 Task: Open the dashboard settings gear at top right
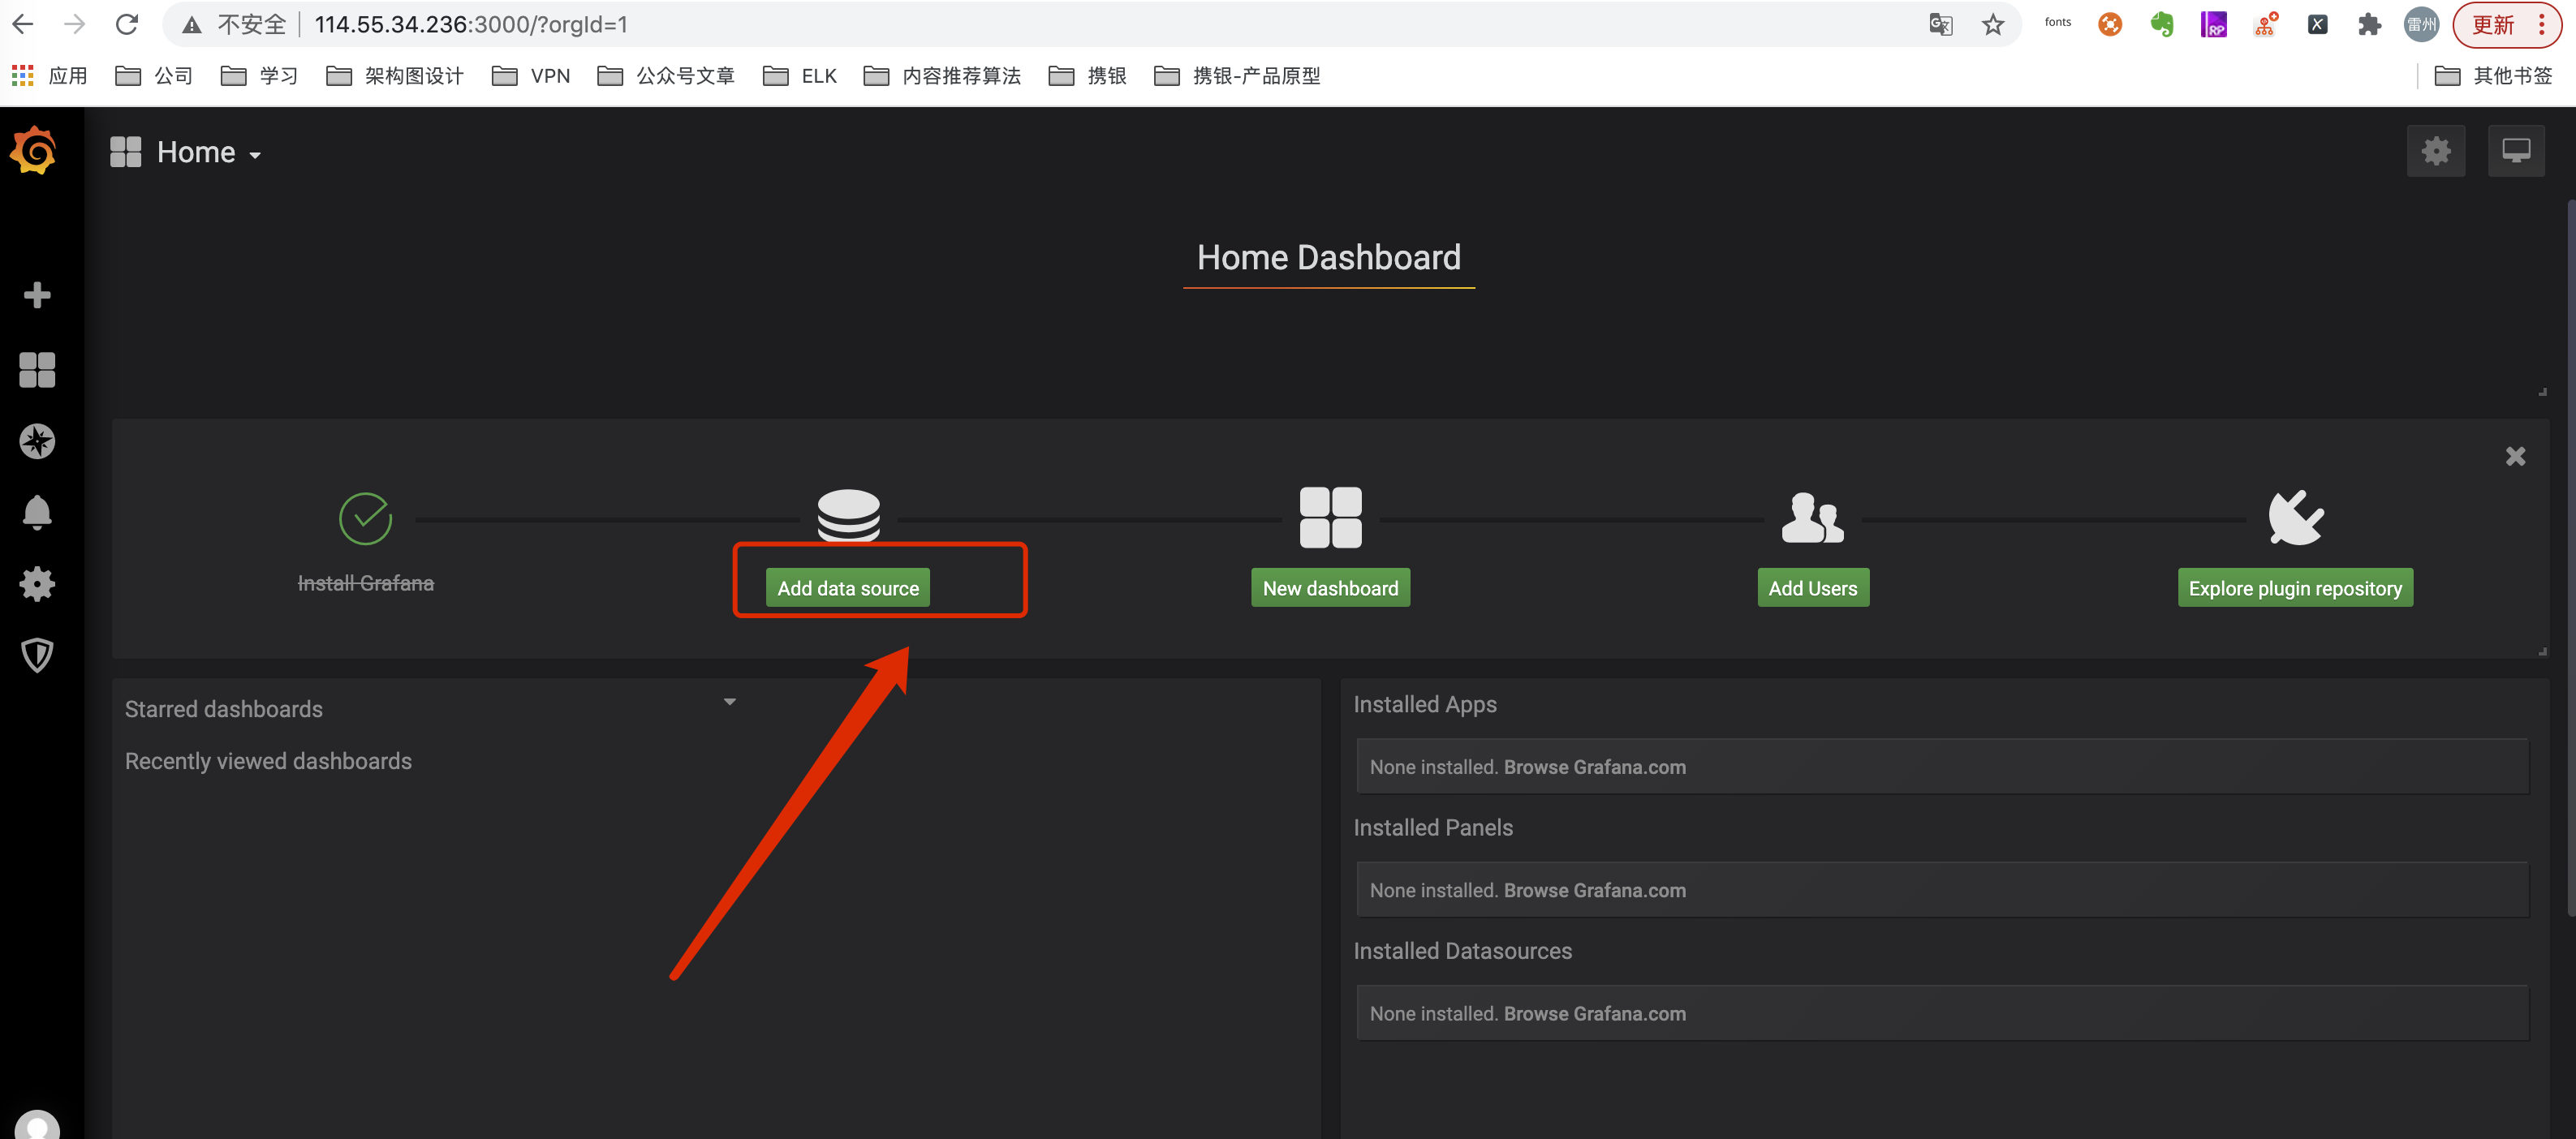coord(2435,151)
